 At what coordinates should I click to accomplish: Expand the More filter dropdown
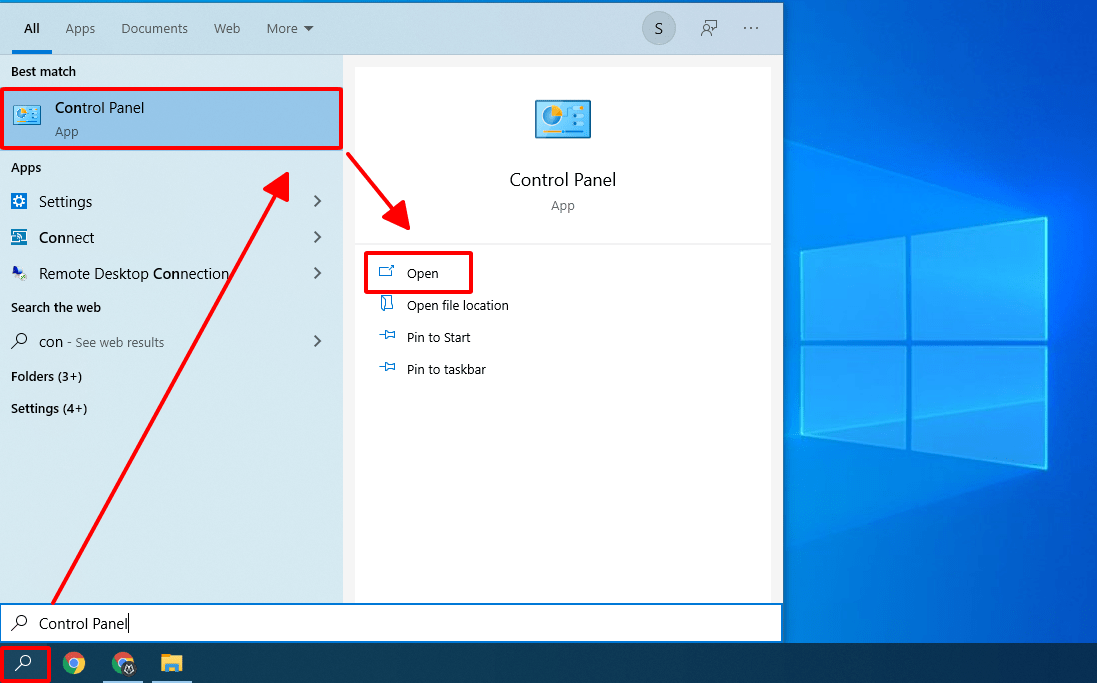289,29
